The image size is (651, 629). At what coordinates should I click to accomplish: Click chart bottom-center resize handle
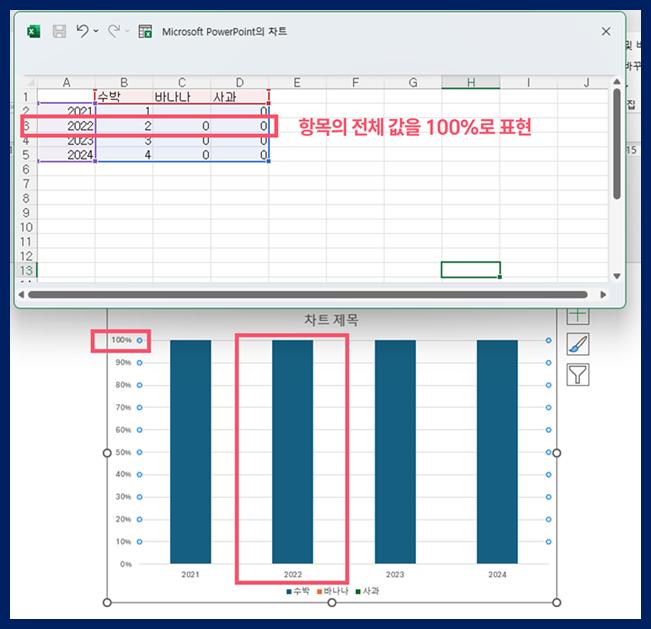[332, 602]
